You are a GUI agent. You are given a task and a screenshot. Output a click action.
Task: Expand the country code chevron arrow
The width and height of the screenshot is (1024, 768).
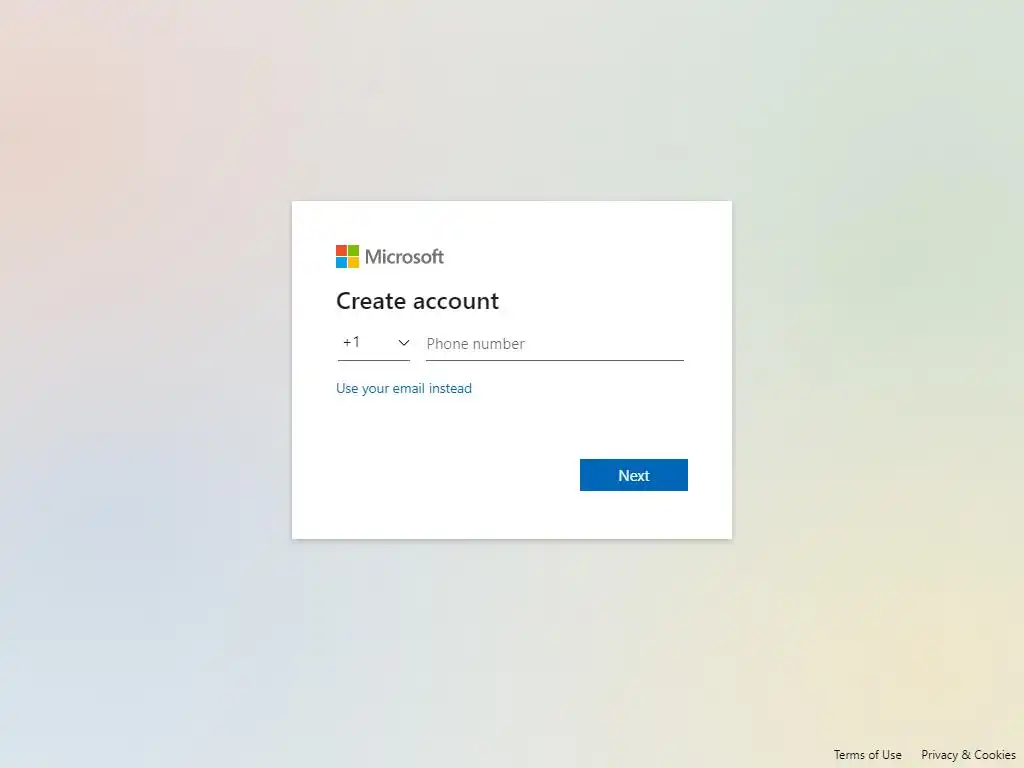tap(404, 343)
